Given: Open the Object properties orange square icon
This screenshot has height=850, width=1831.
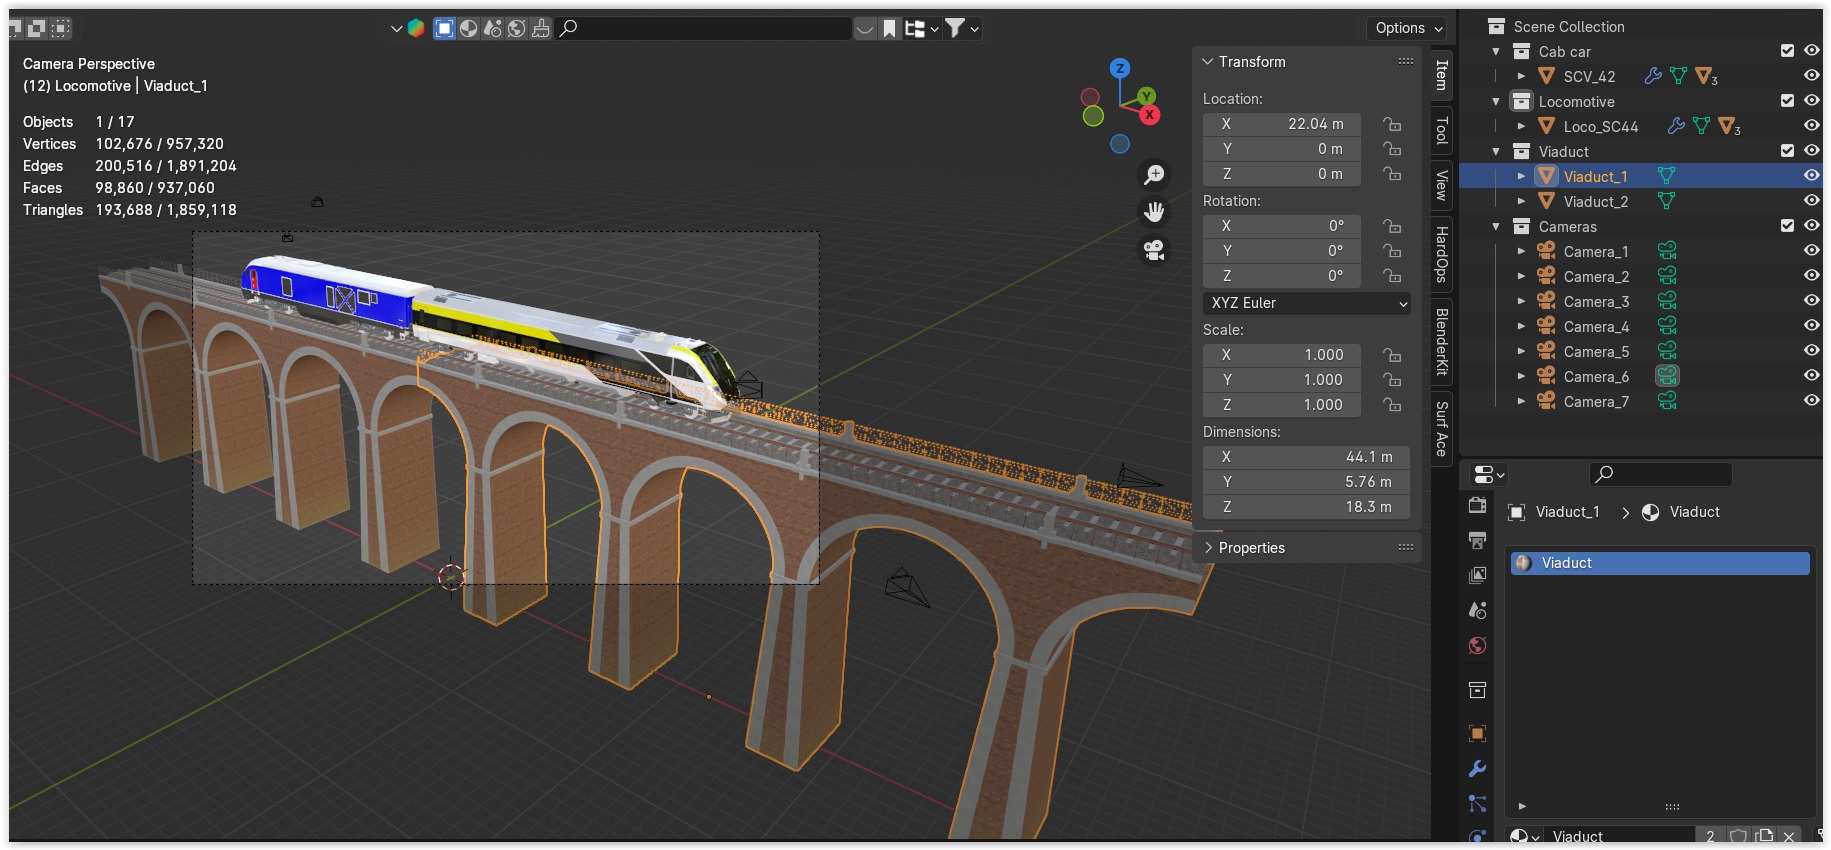Looking at the screenshot, I should point(1477,733).
